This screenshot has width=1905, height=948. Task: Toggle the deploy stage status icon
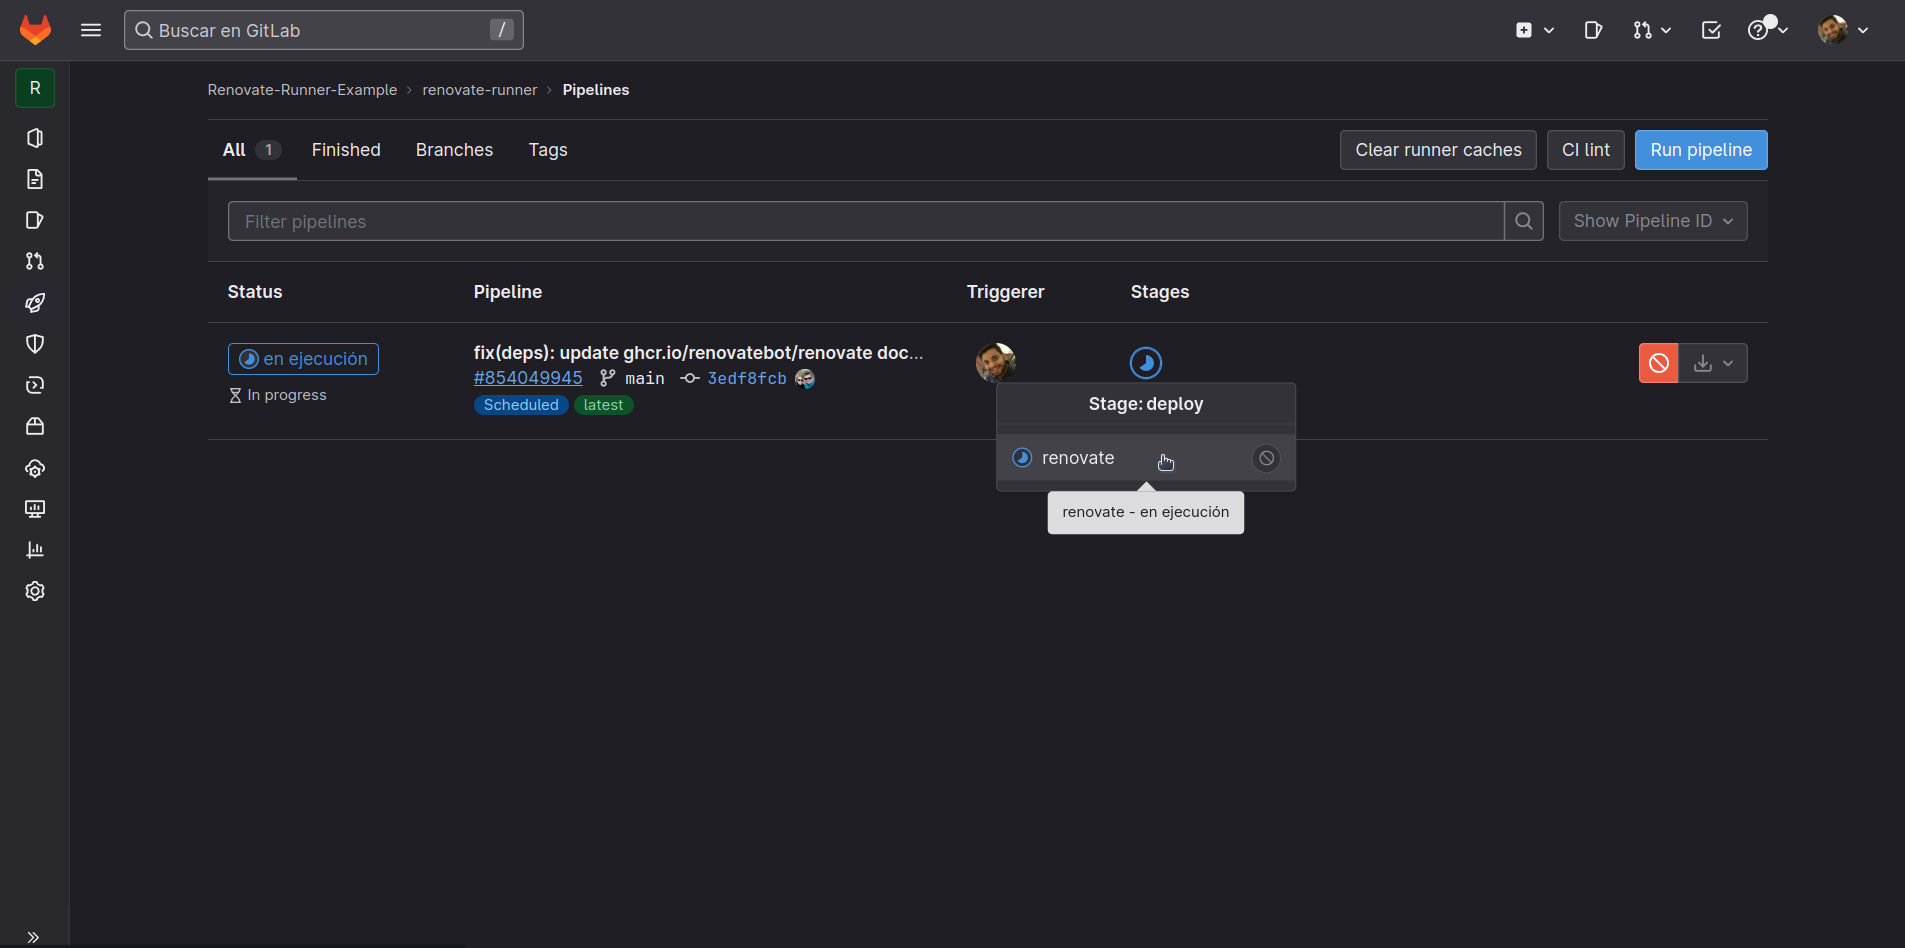point(1146,363)
